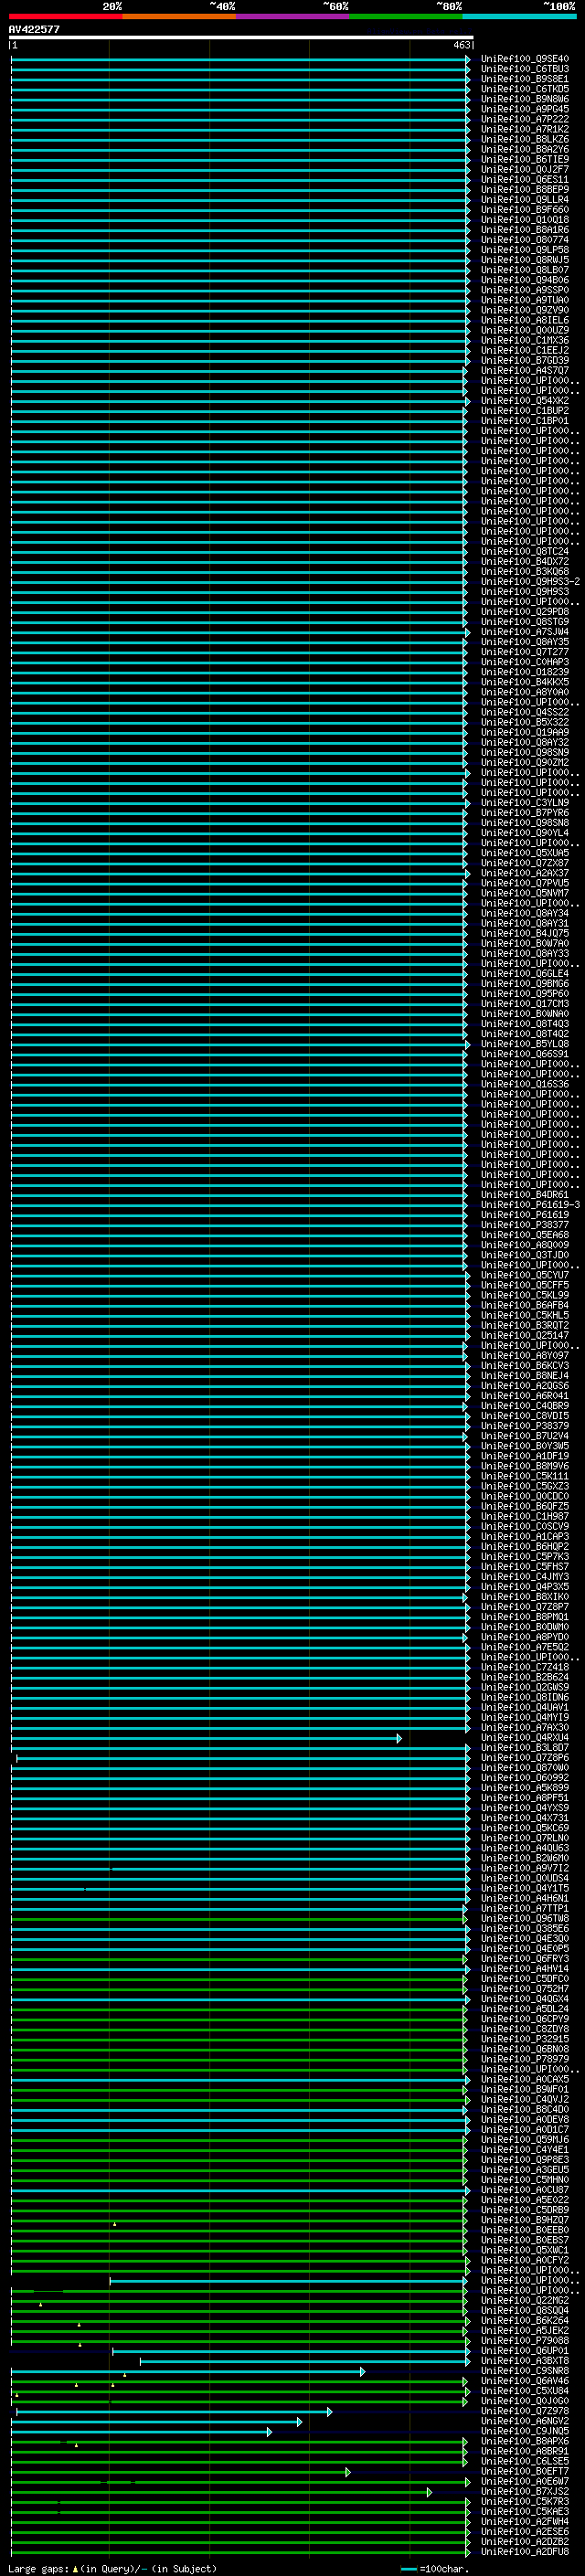Select the UniRef100_A6NGY2 label
Viewport: 585px width, 2576px height.
[524, 2421]
